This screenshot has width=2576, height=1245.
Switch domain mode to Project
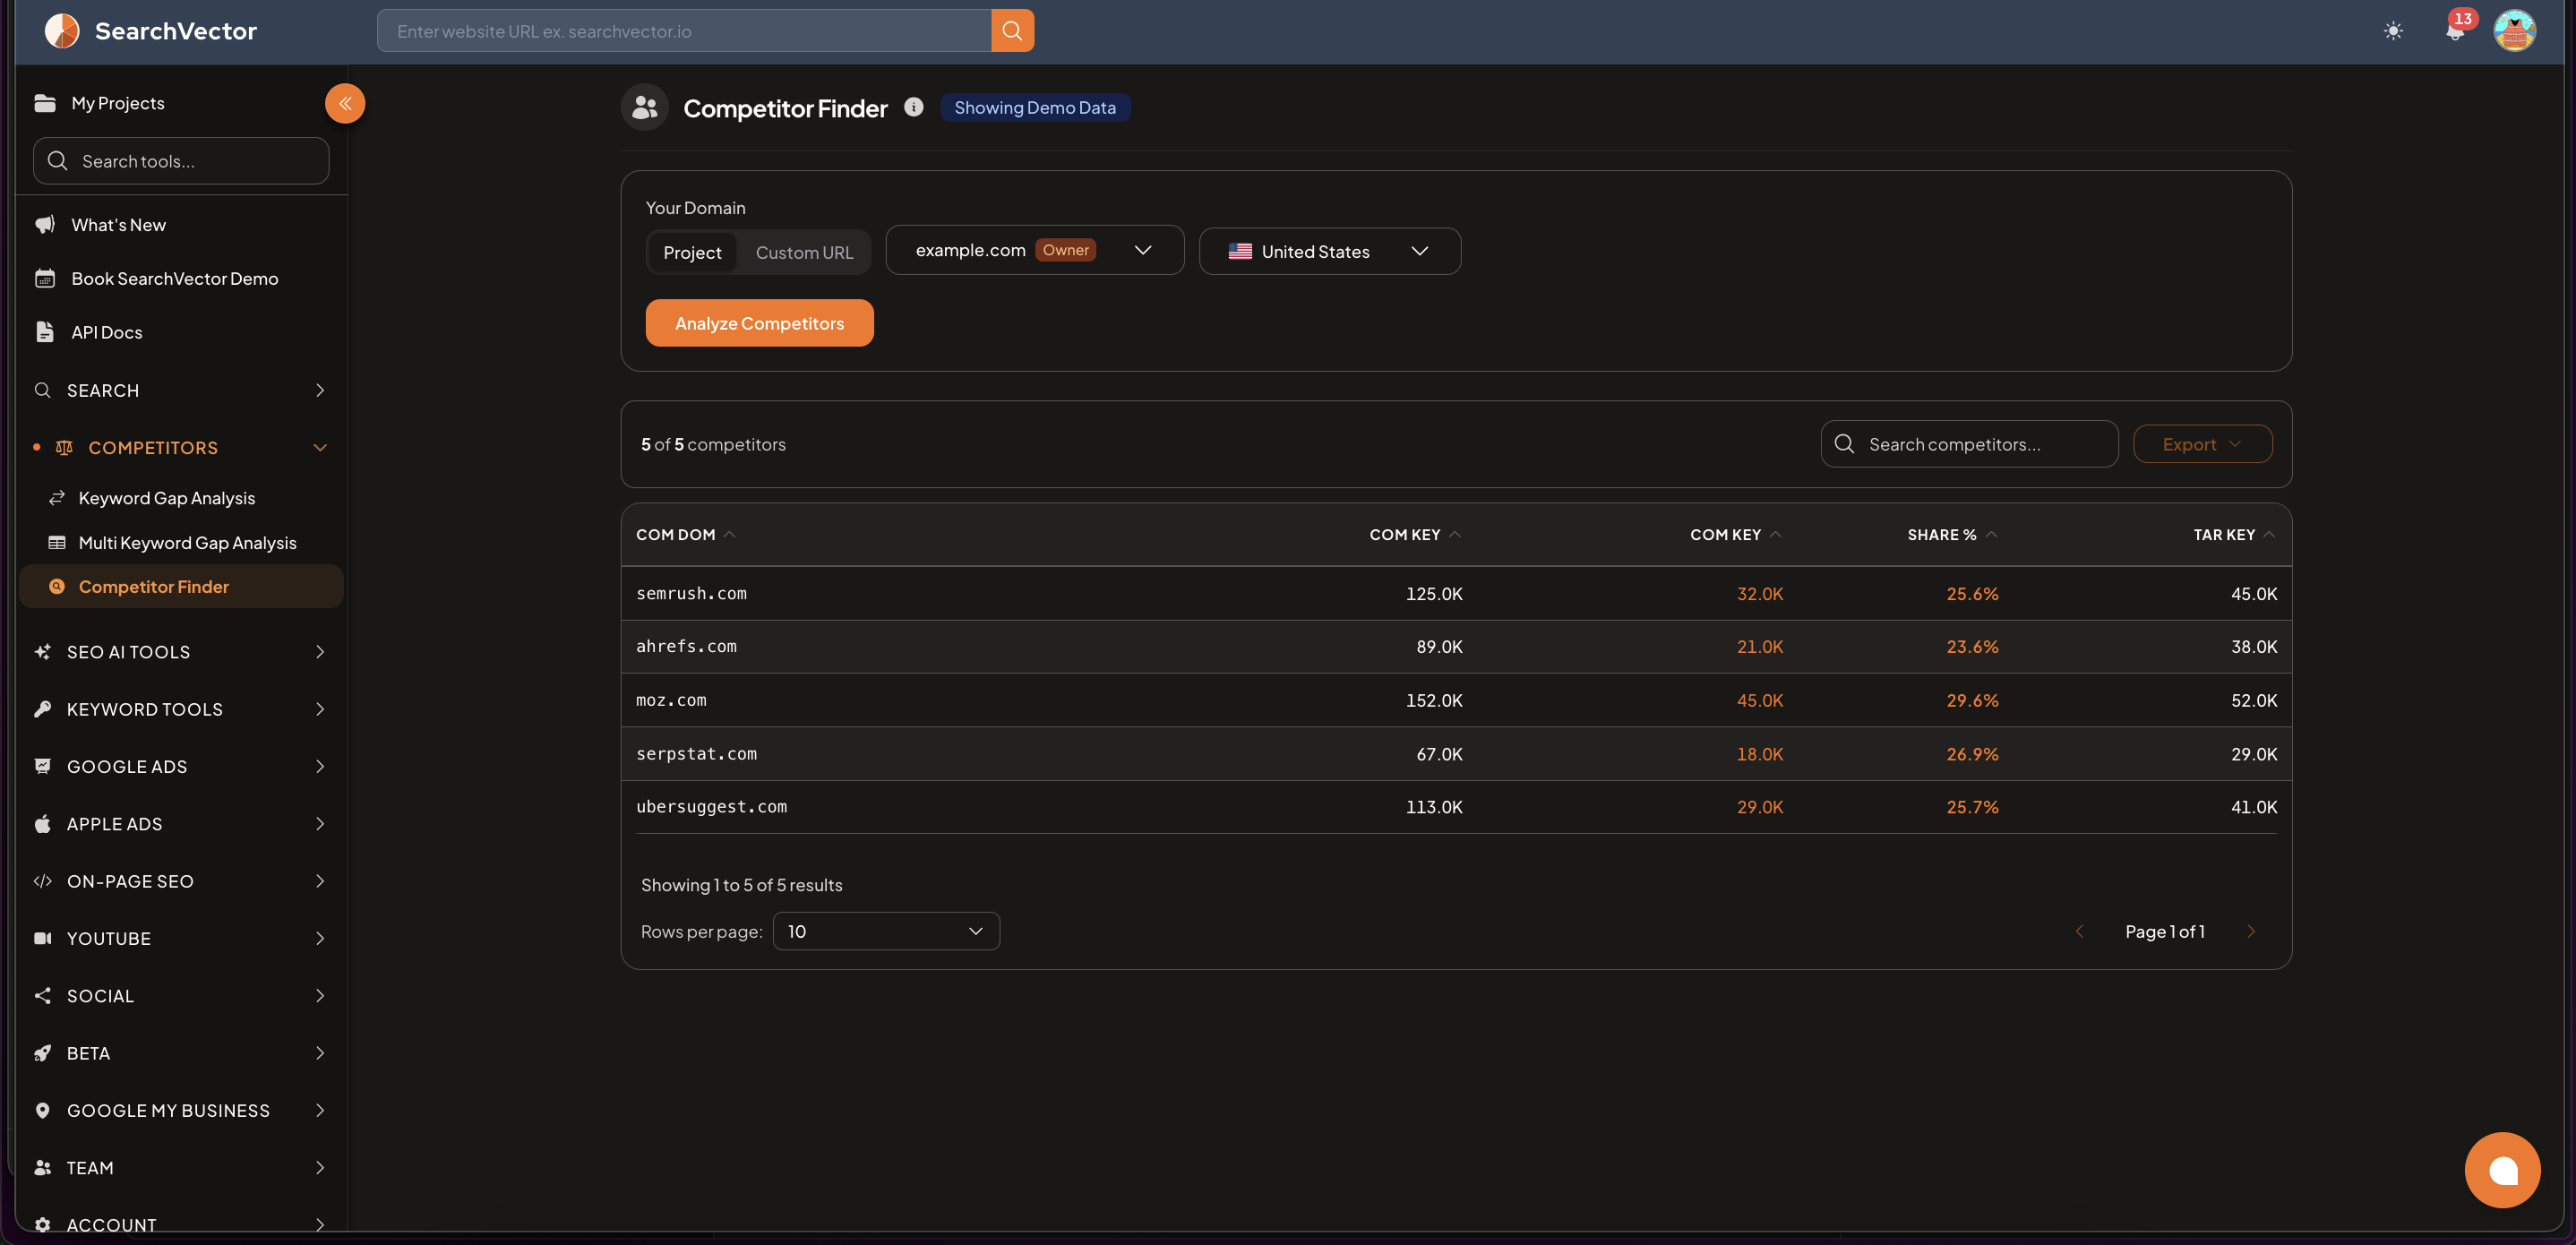(692, 252)
